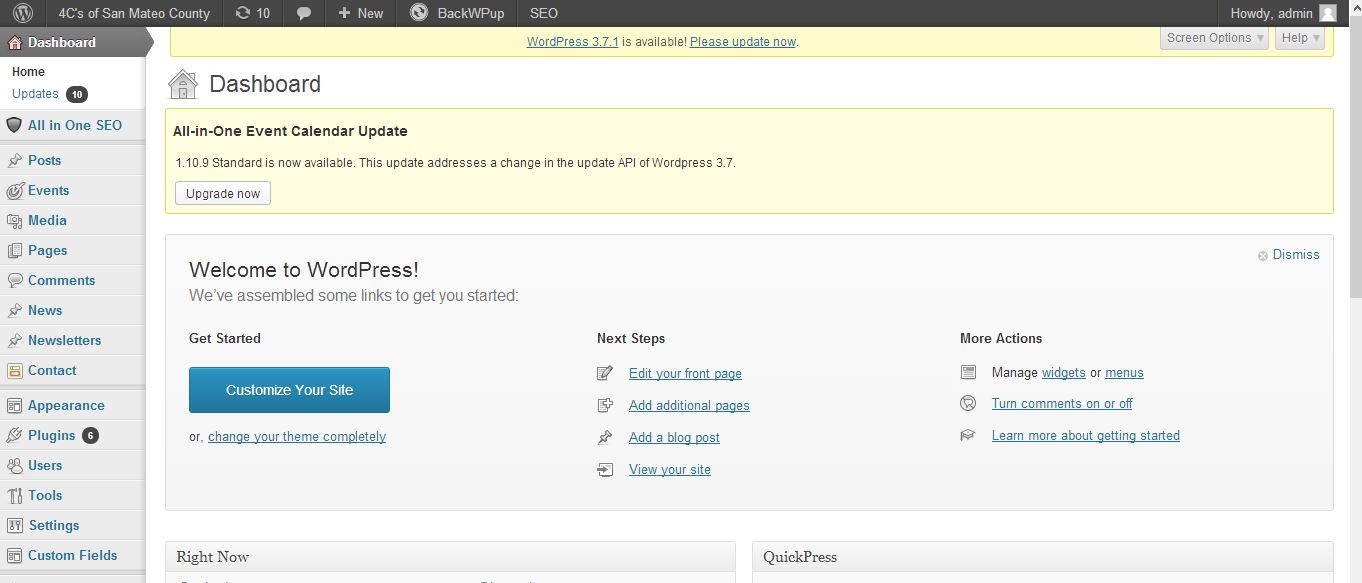The height and width of the screenshot is (583, 1362).
Task: Click the Media icon in sidebar
Action: [14, 220]
